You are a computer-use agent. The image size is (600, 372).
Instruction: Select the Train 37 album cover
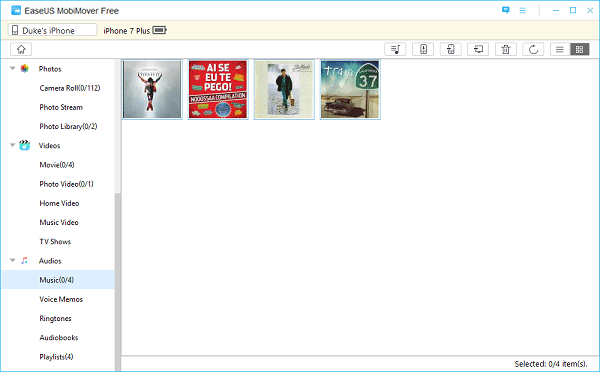(x=350, y=90)
